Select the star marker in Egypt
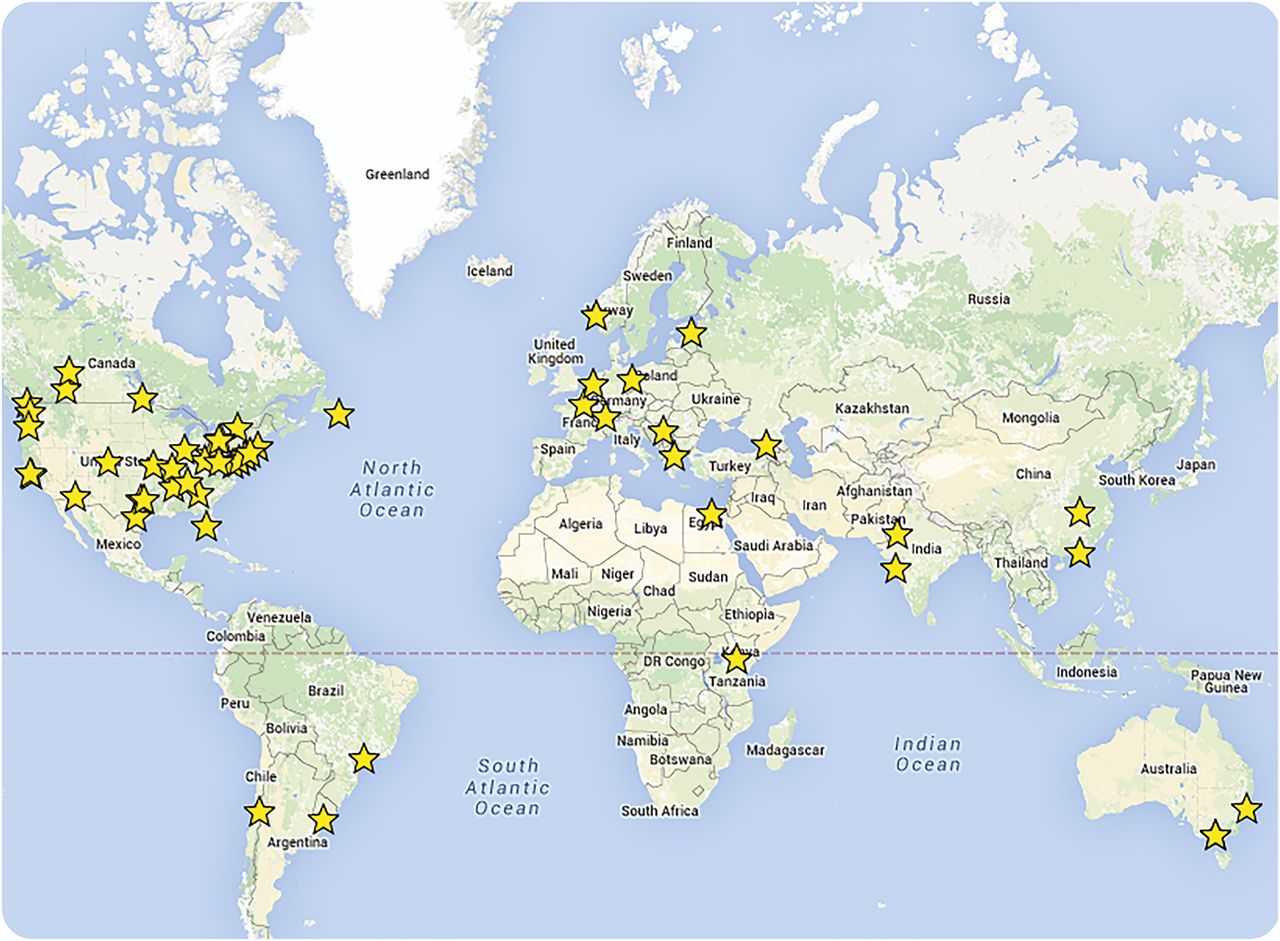Screen dimensions: 1280x941 coord(710,514)
